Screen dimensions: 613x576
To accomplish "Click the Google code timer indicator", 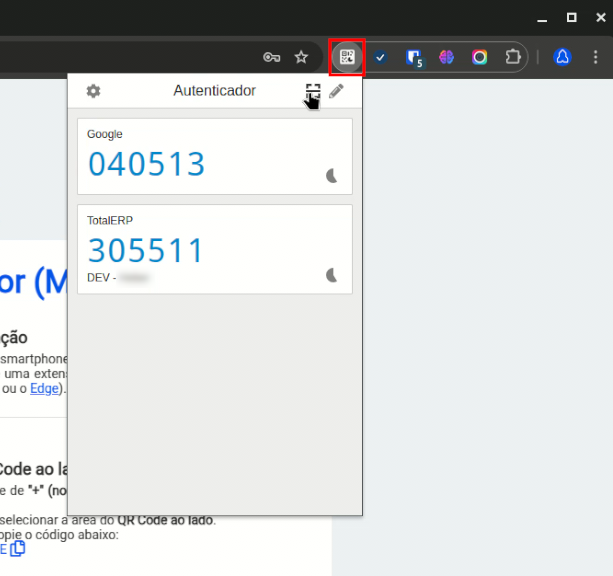I will tap(332, 176).
